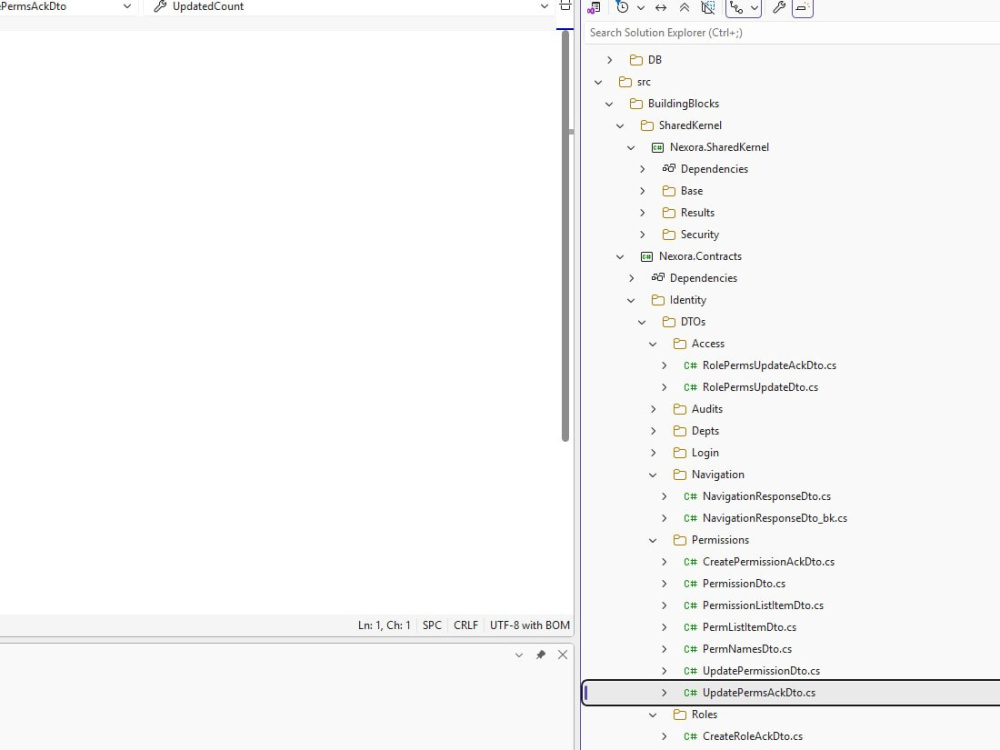Expand Dependencies under Nexora.SharedKernel
The height and width of the screenshot is (750, 1000).
tap(642, 169)
